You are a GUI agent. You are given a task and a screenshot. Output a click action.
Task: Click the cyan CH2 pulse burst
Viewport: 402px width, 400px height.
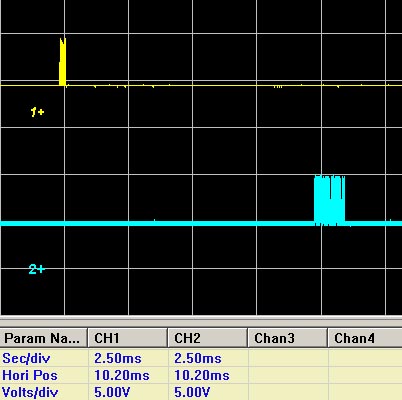coord(329,200)
